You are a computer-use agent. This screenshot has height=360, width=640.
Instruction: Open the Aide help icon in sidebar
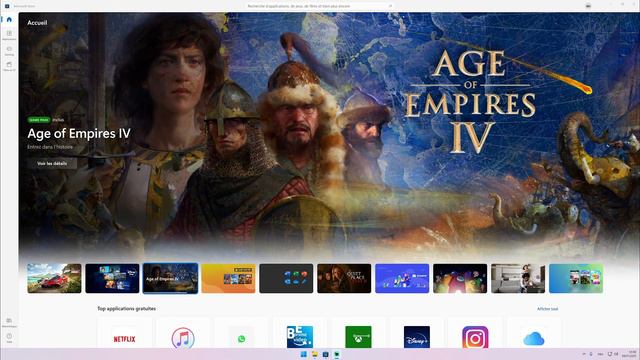click(x=9, y=338)
